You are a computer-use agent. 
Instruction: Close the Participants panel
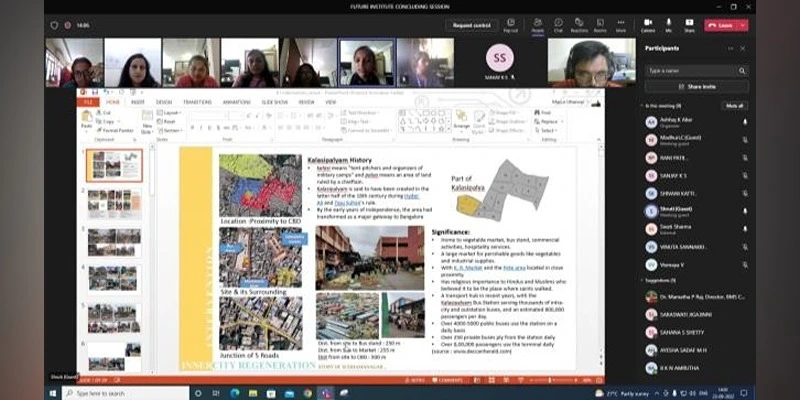tap(742, 48)
